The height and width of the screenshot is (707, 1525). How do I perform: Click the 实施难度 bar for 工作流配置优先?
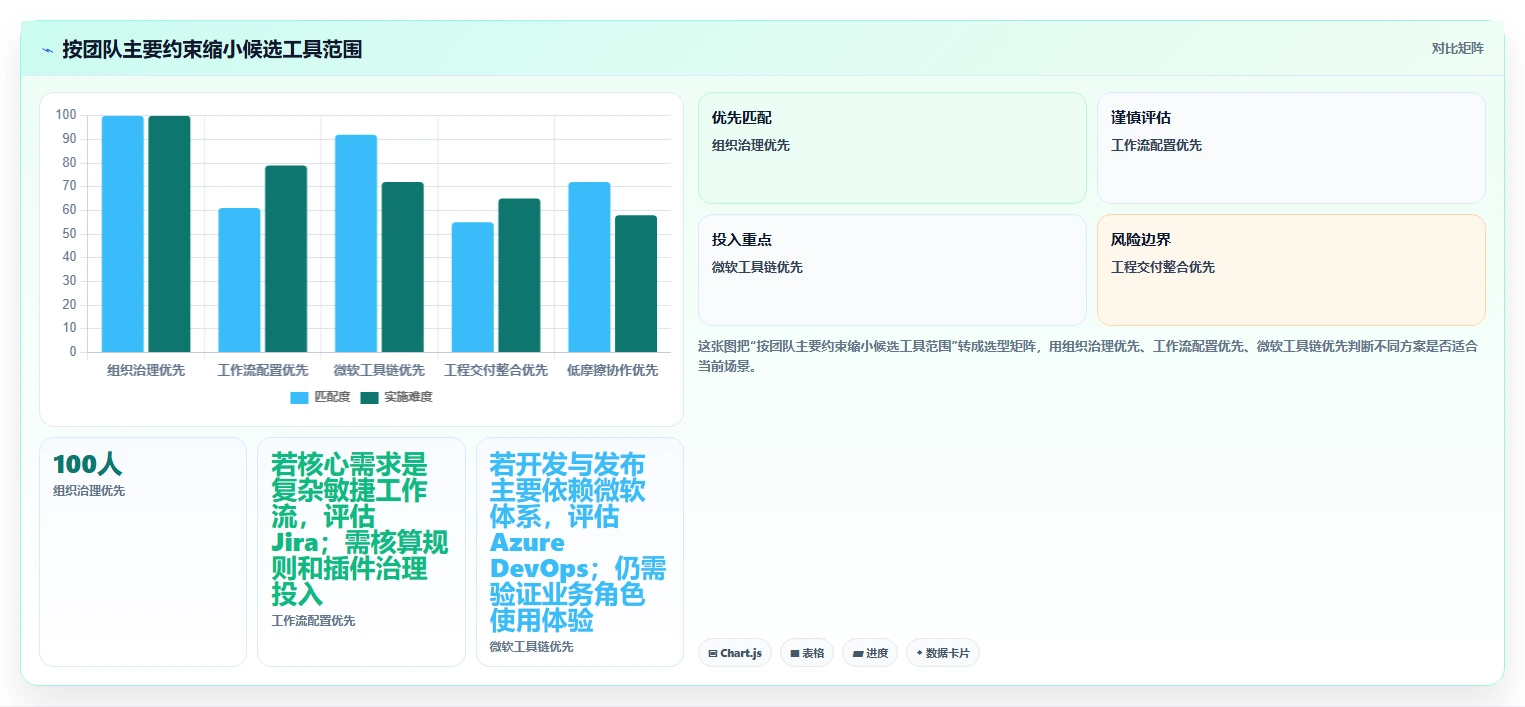pyautogui.click(x=286, y=259)
